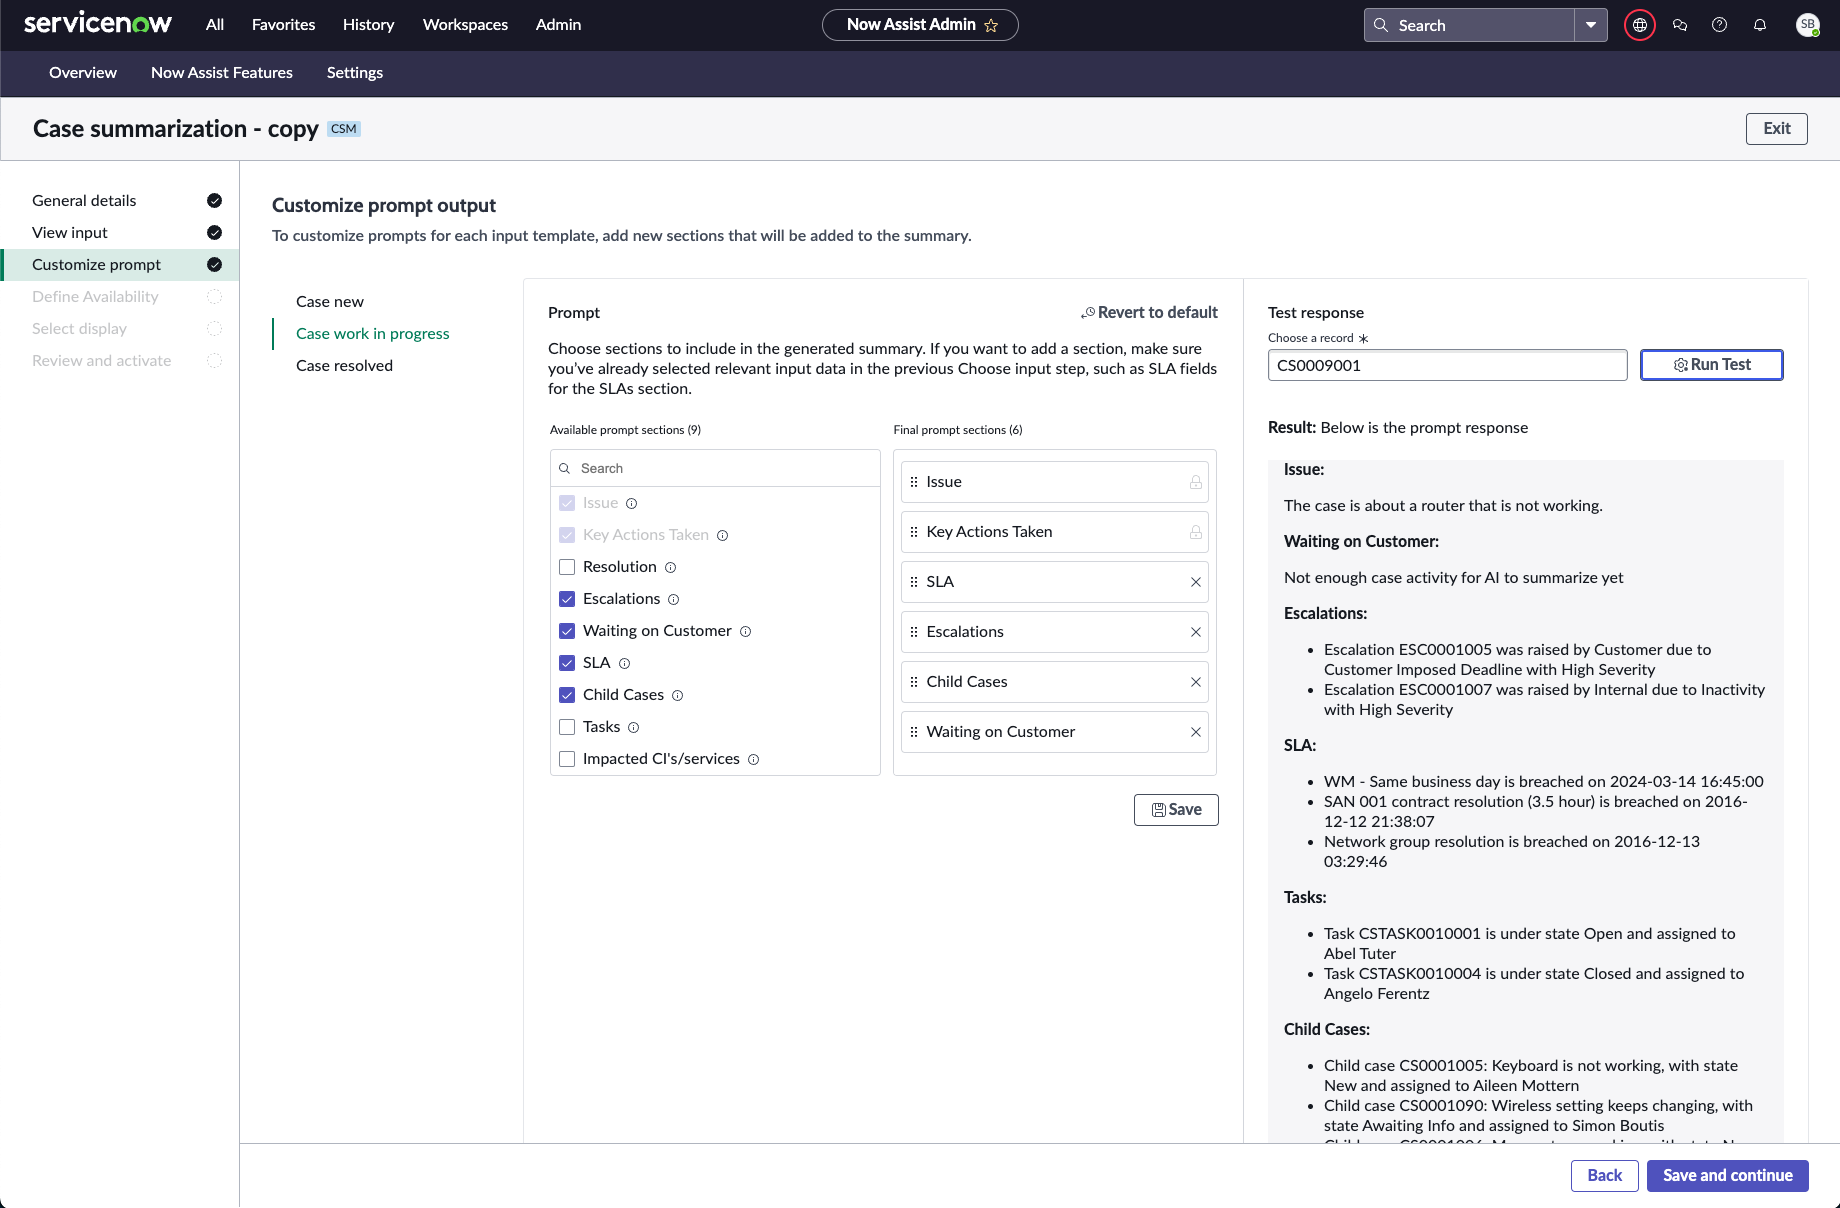
Task: Click the drag handle of the SLA section
Action: pyautogui.click(x=914, y=582)
